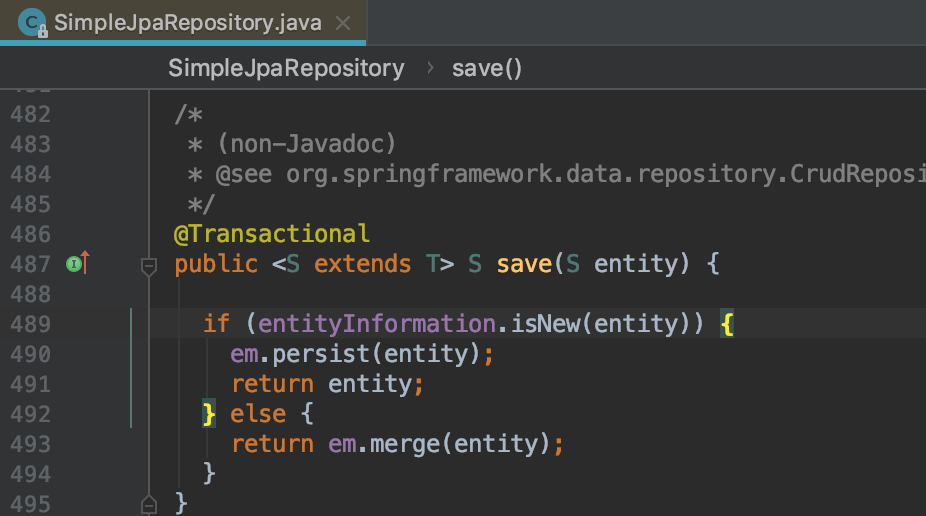This screenshot has height=516, width=926.
Task: Select the SimpleJpaRepository.java tab
Action: 183,22
